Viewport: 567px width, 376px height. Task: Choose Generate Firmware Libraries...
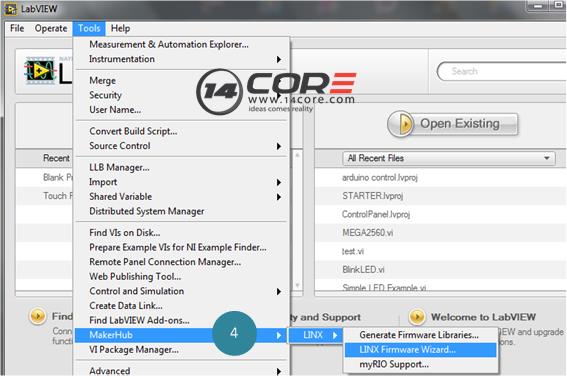421,335
